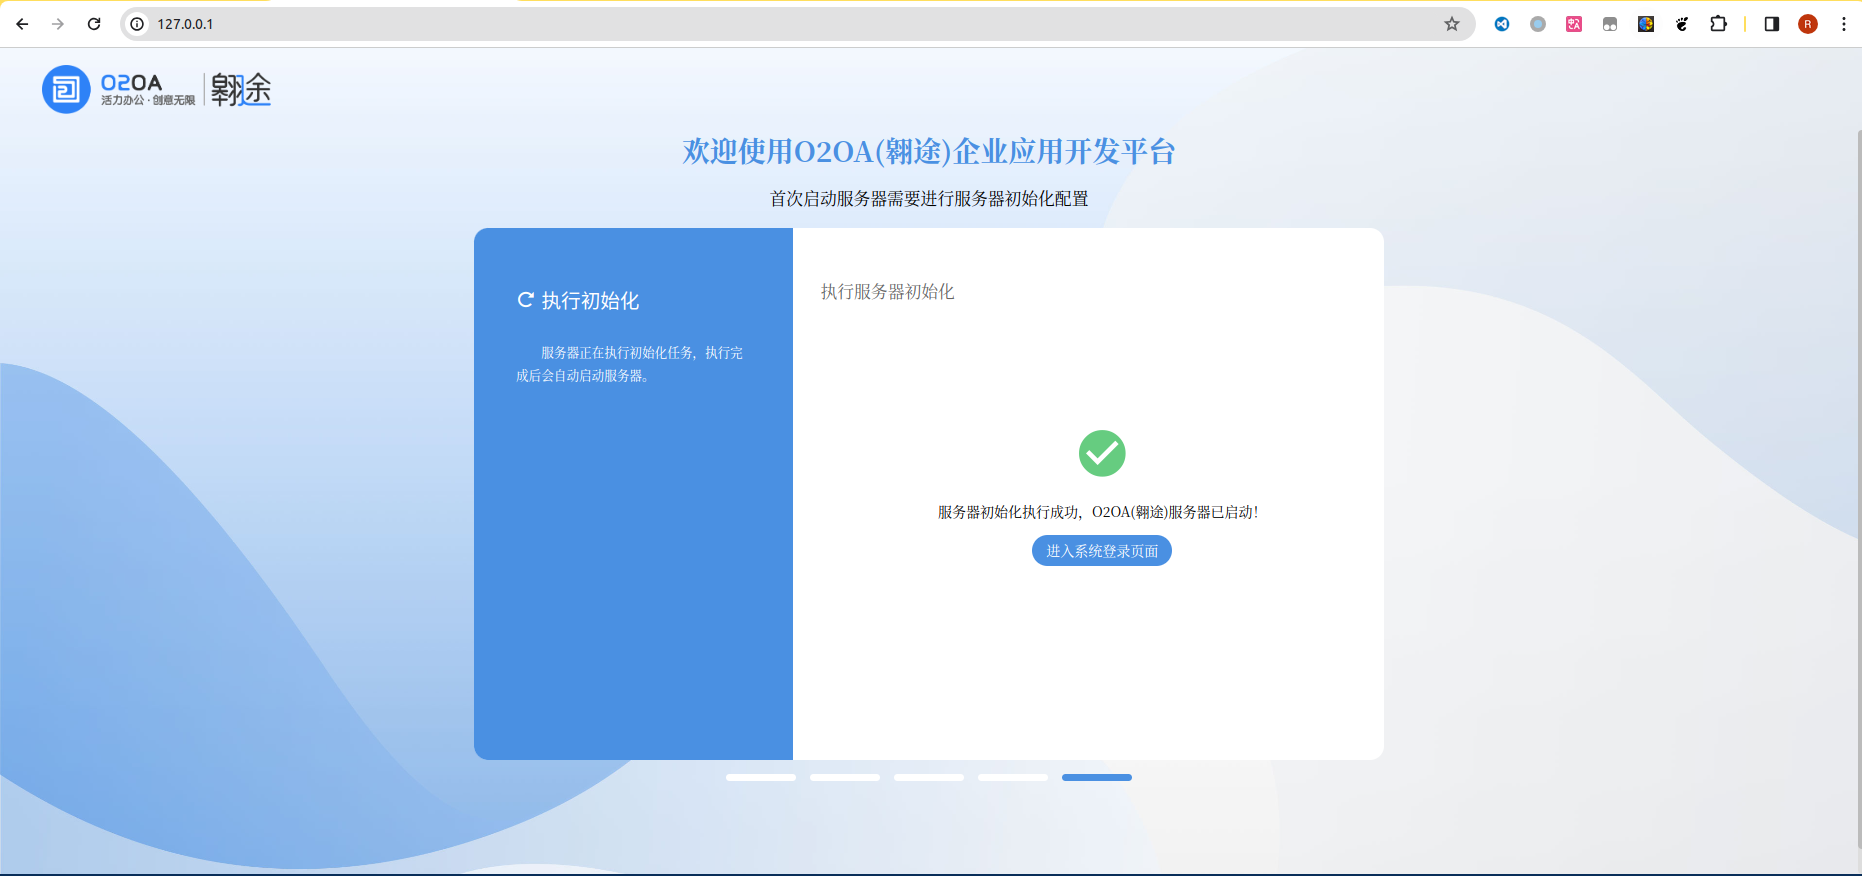Go back to the previous page
This screenshot has width=1862, height=876.
(22, 24)
